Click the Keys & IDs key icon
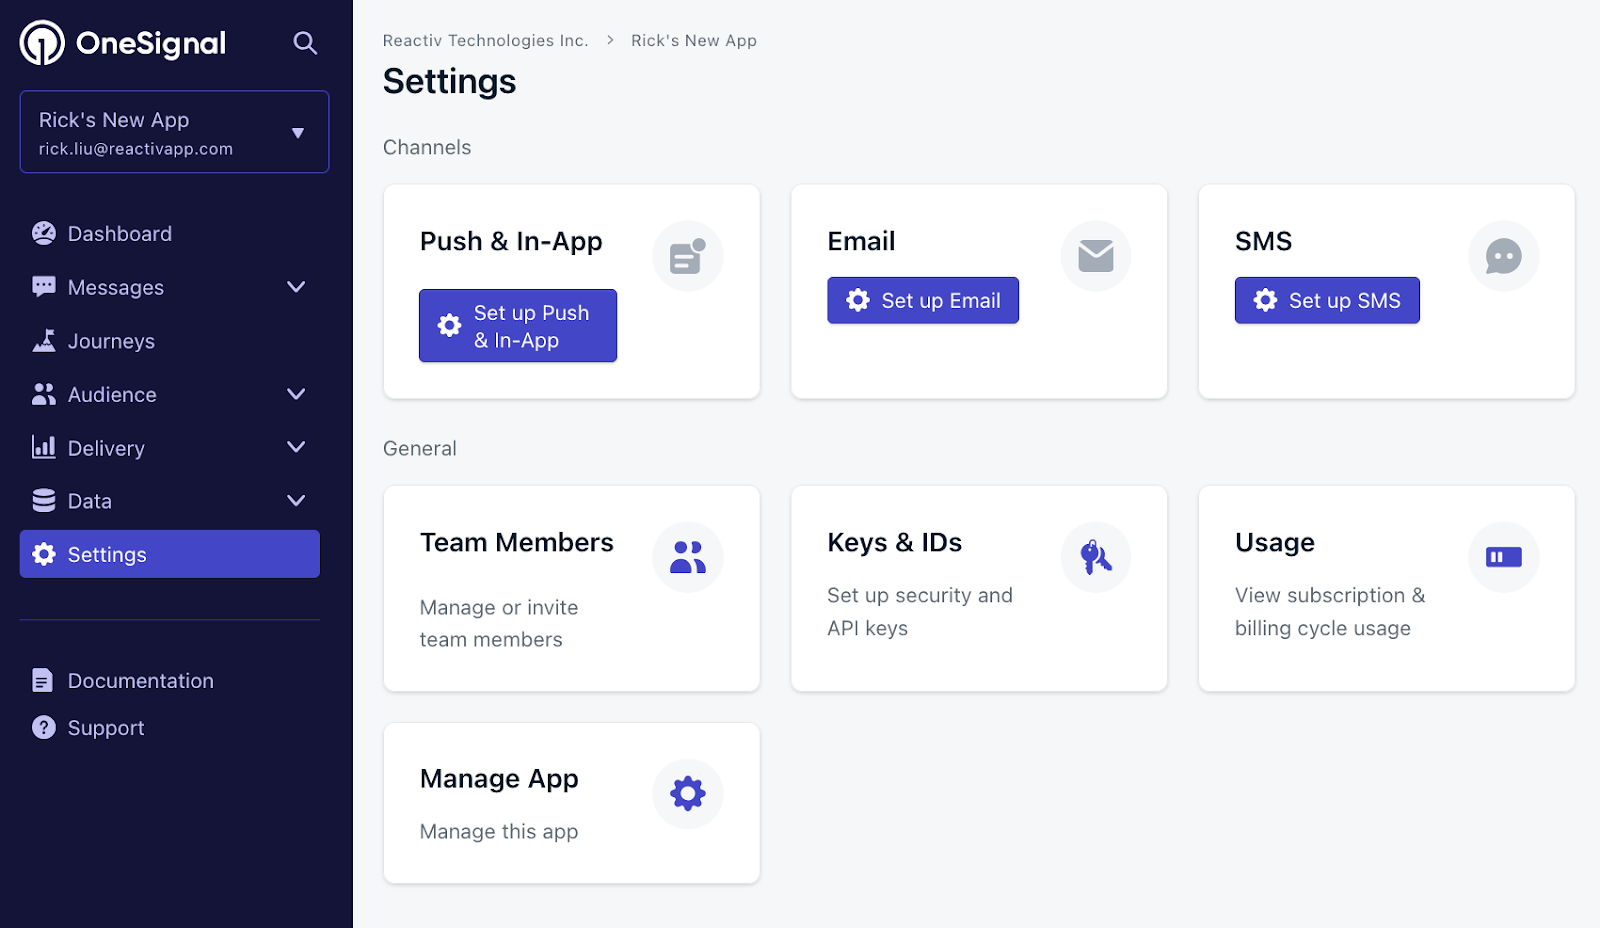1600x928 pixels. coord(1095,557)
